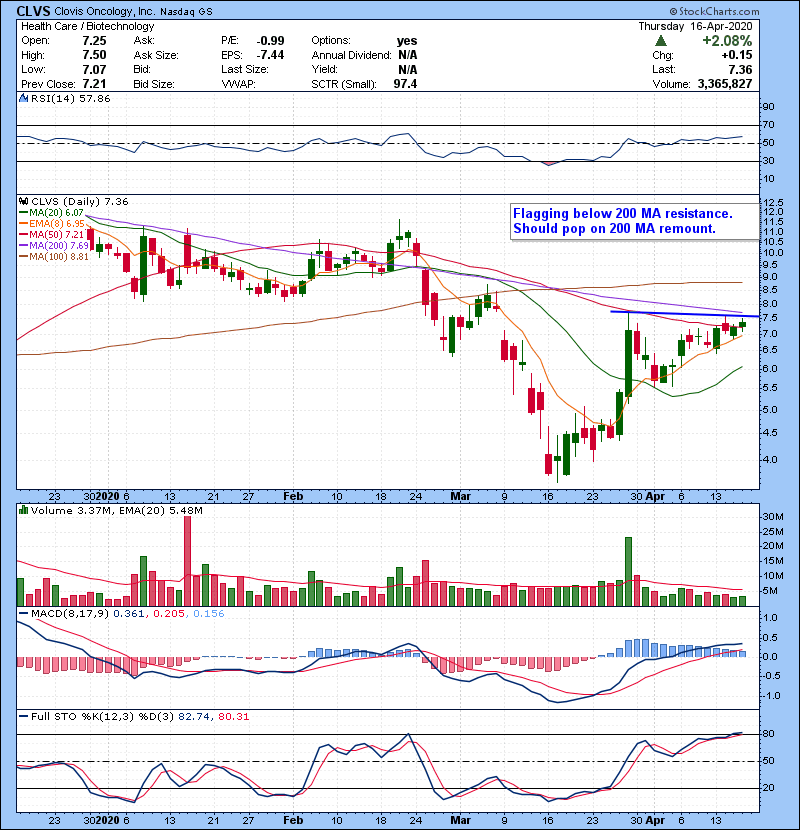
Task: Click the Last price 7.36
Action: click(x=740, y=69)
